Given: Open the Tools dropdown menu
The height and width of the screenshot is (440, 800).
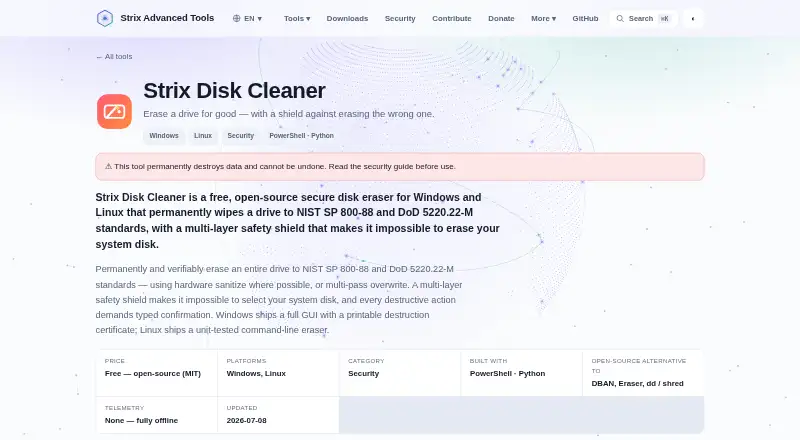Looking at the screenshot, I should [297, 18].
